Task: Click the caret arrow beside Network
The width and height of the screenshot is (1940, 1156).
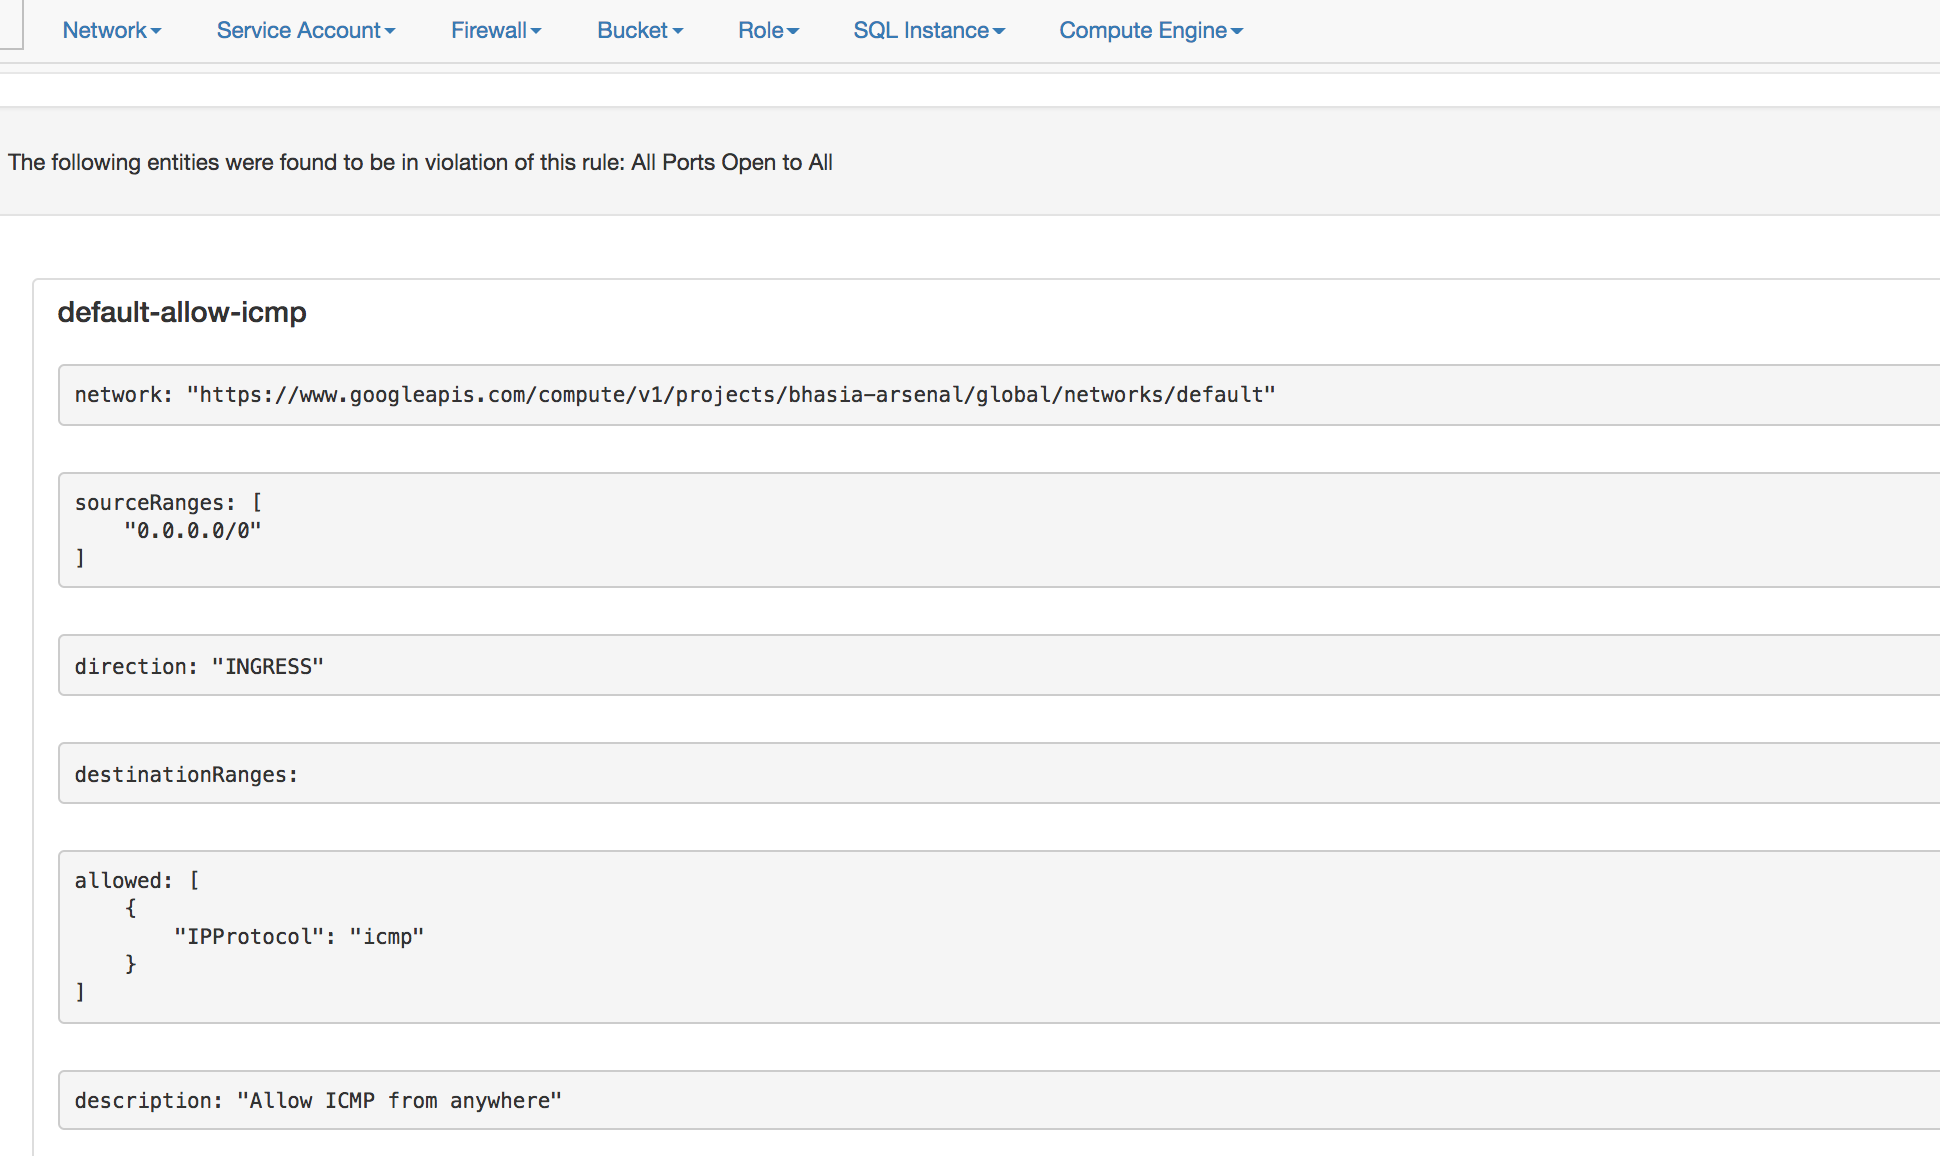Action: point(156,32)
